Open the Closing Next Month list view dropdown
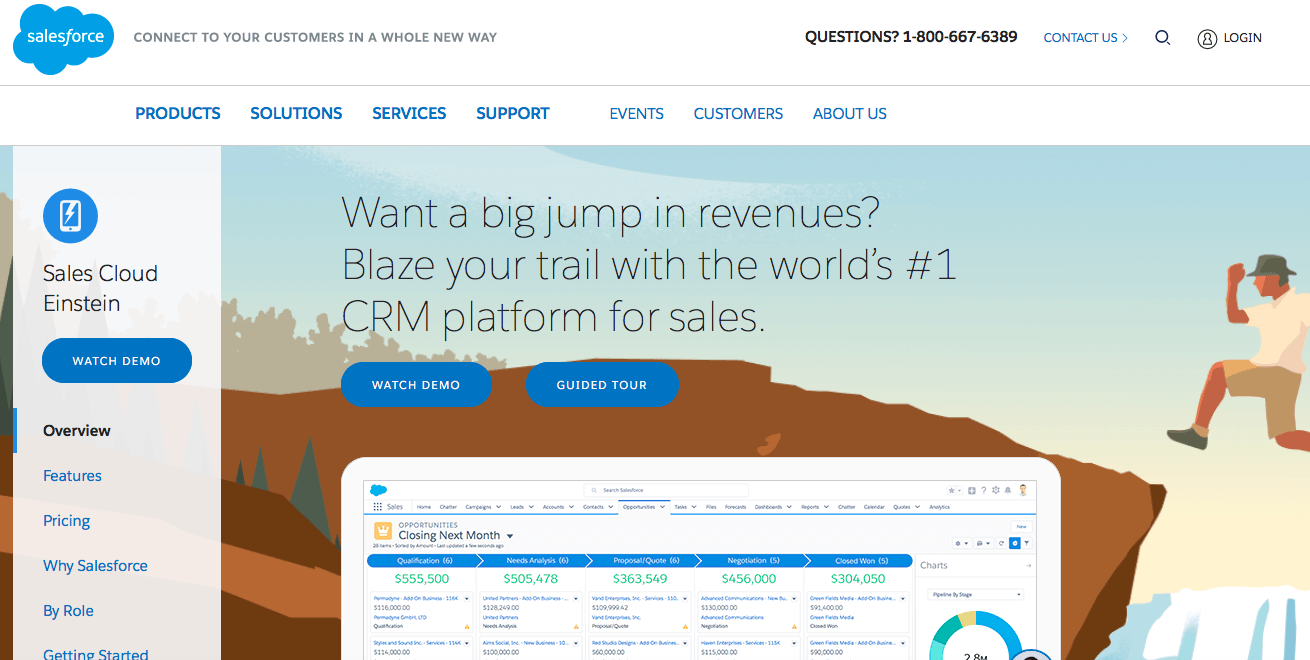The height and width of the screenshot is (660, 1310). tap(510, 537)
